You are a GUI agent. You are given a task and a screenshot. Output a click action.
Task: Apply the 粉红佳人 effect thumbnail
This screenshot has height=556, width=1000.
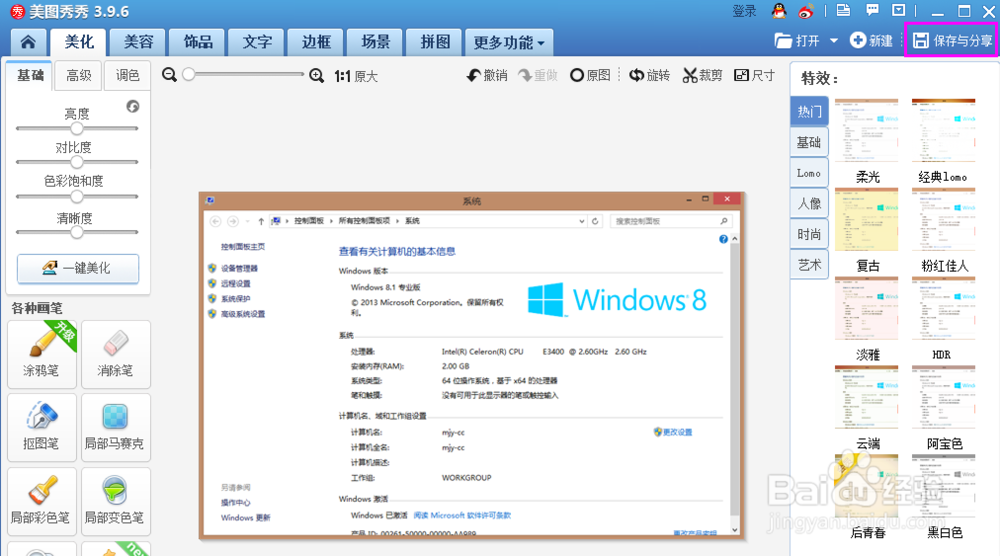943,219
